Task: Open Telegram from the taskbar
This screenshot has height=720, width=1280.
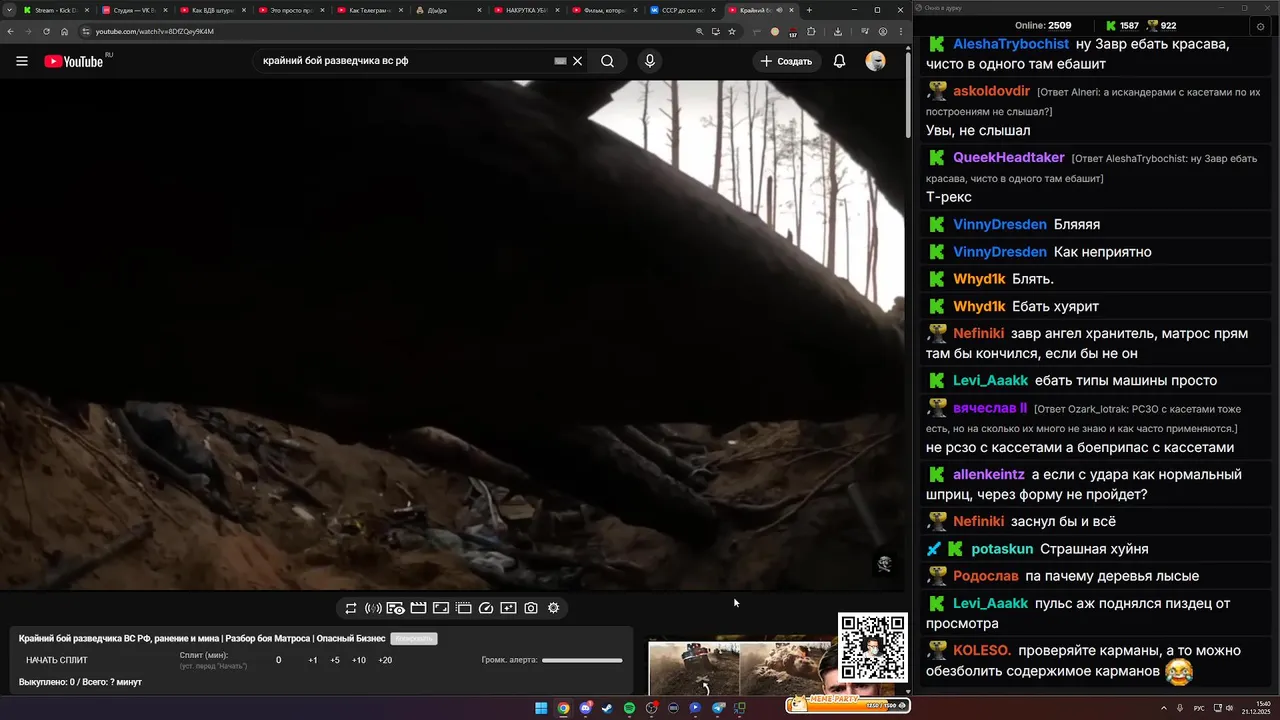Action: 717,708
